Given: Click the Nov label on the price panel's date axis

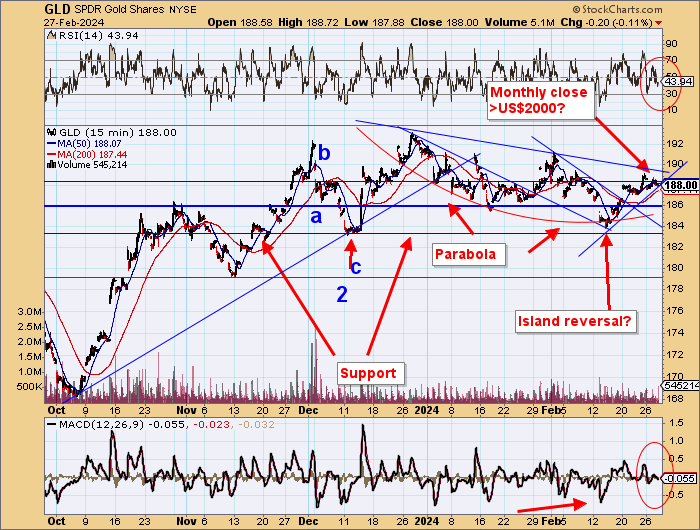Looking at the screenshot, I should click(186, 410).
